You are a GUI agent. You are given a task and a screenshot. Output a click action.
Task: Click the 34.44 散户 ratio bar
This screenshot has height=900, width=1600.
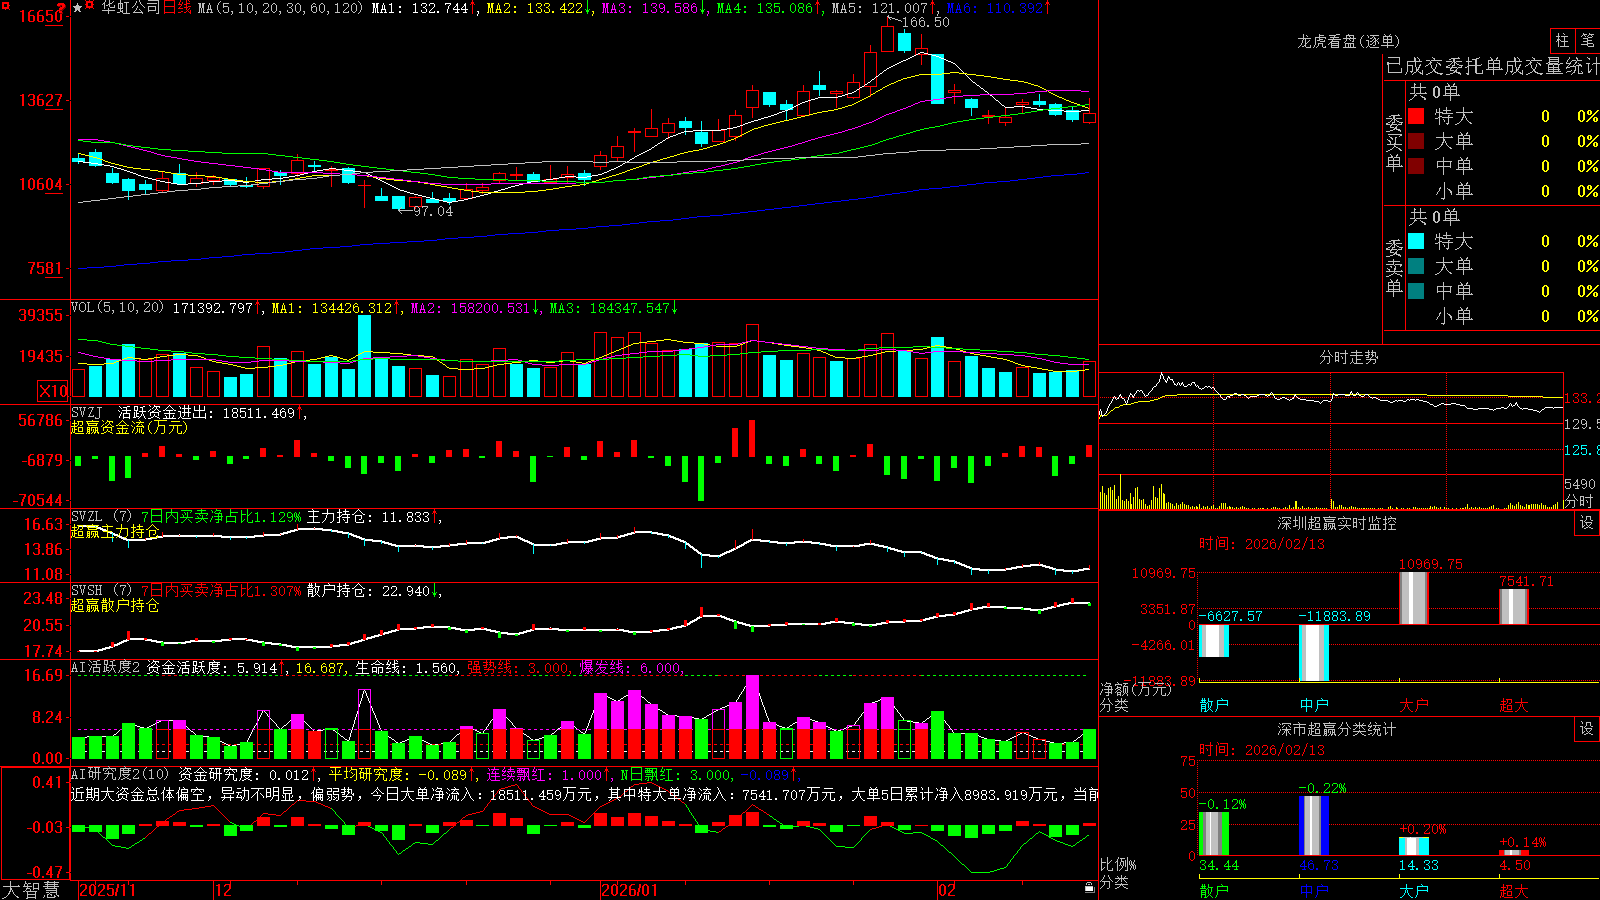(1214, 834)
